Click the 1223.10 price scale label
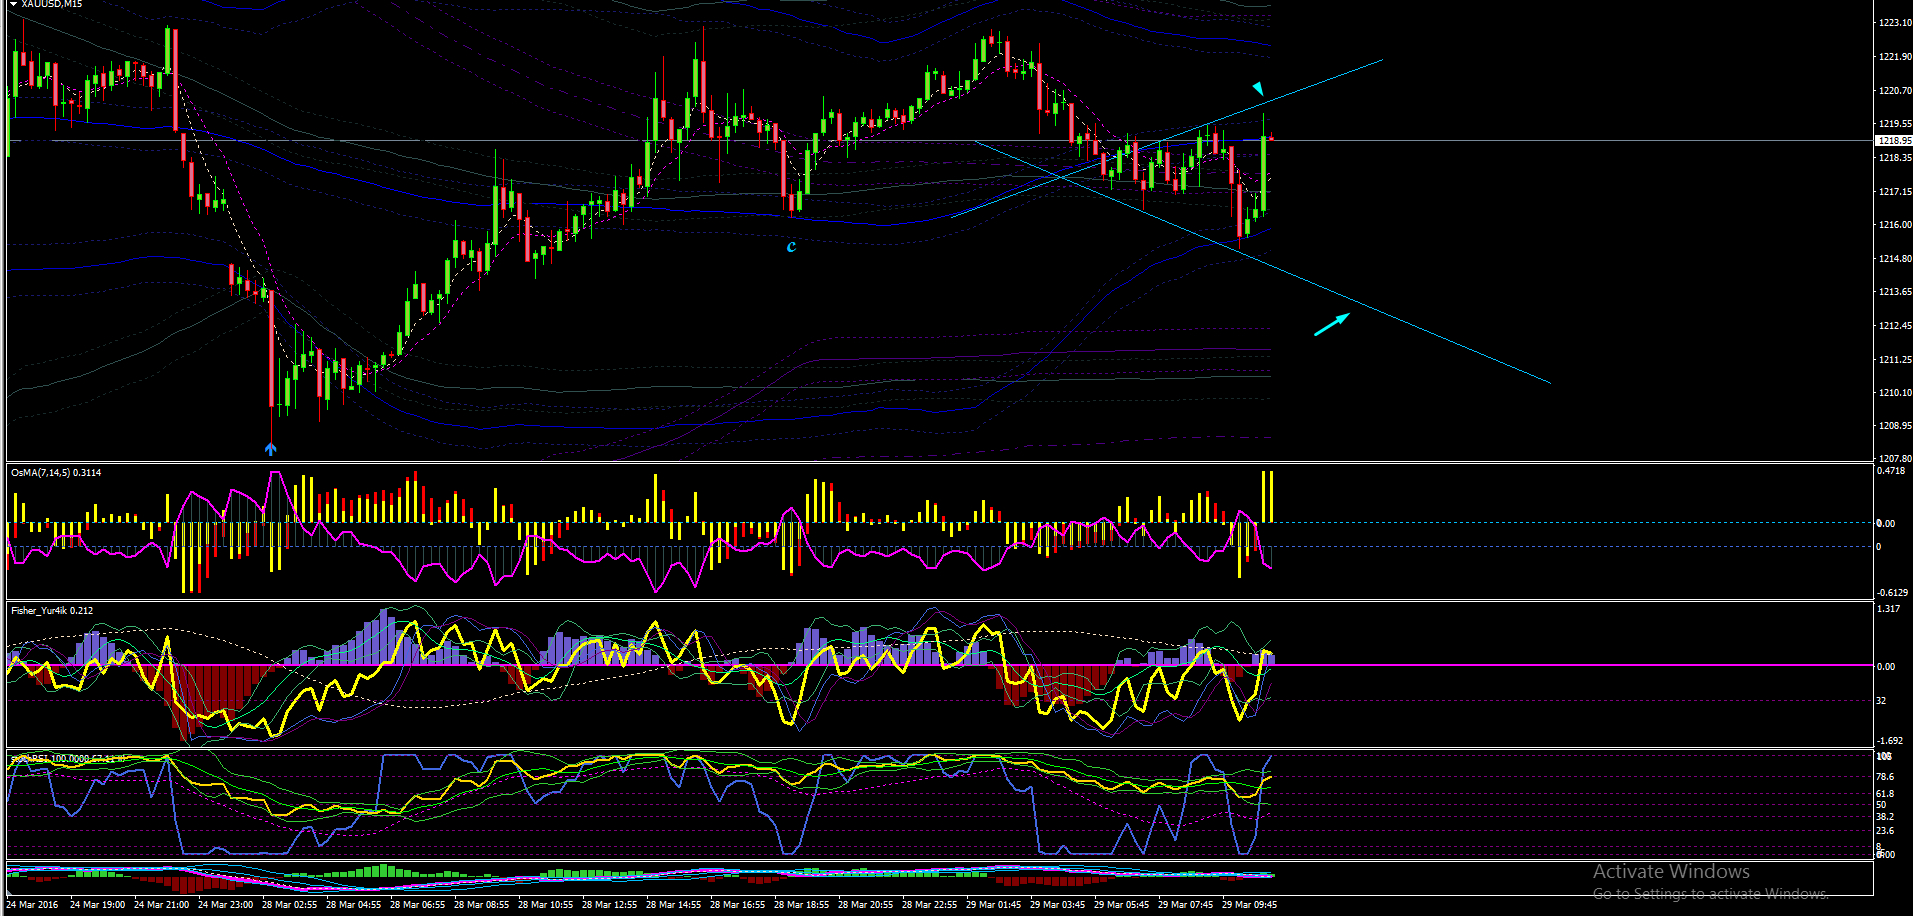Viewport: 1913px width, 916px height. pyautogui.click(x=1895, y=23)
